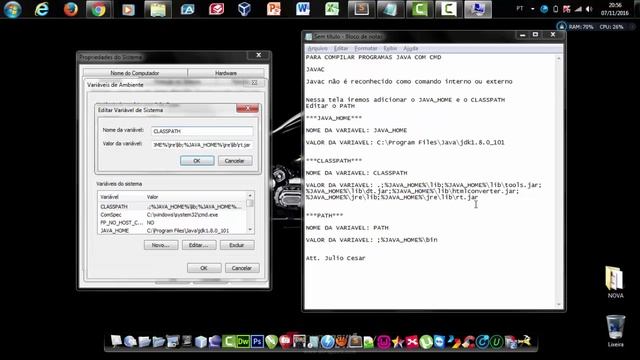
Task: Open the star icon in the dock
Action: tap(398, 342)
